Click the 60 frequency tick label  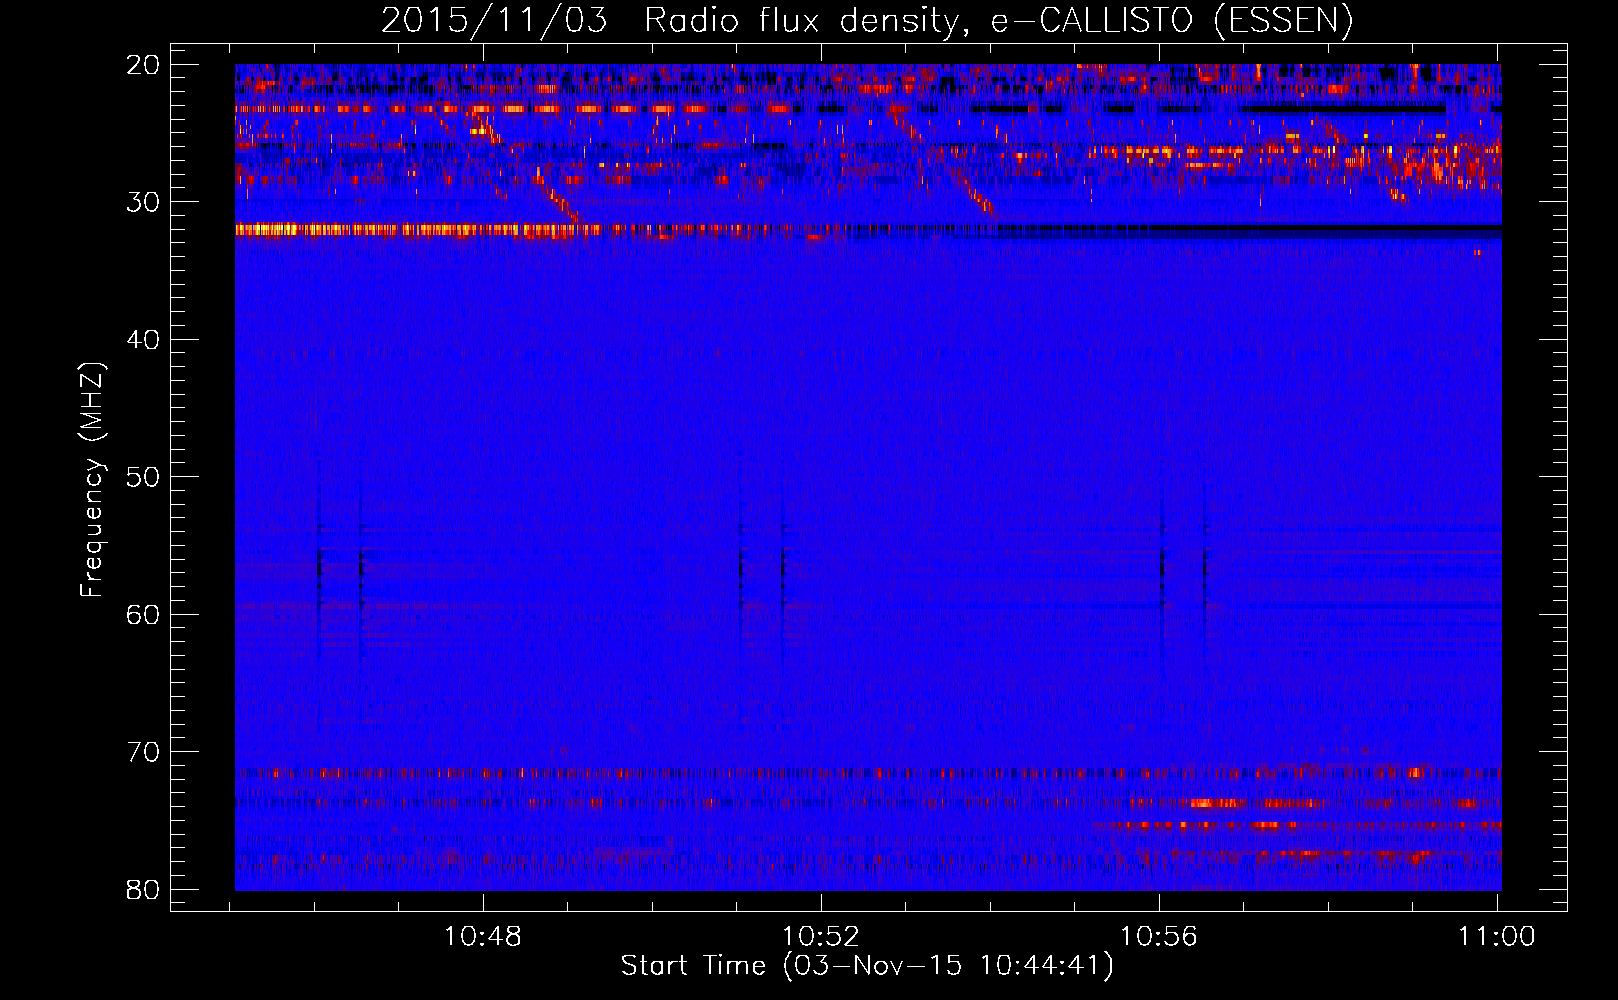pos(145,614)
